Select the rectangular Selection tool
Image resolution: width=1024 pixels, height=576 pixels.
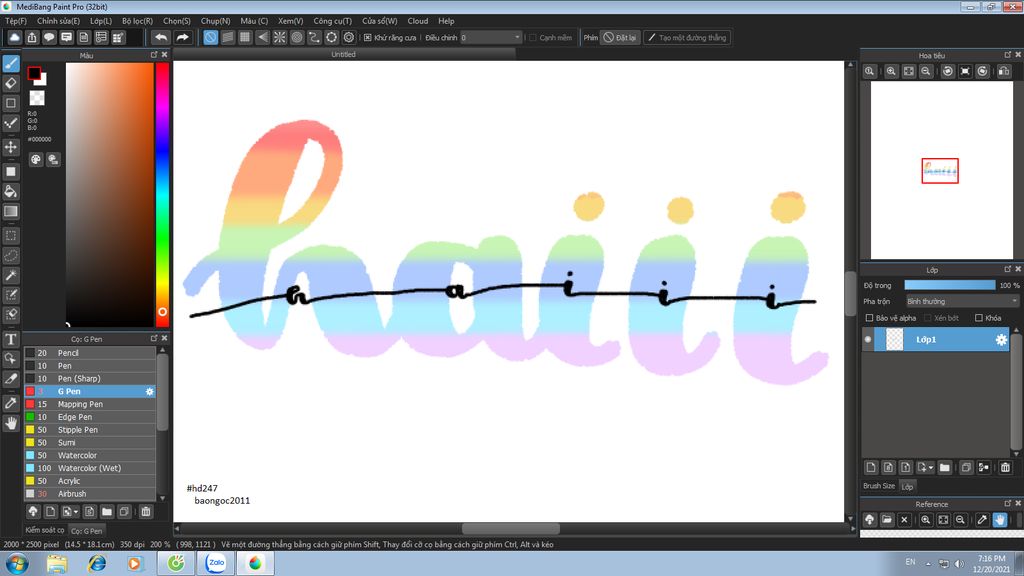click(x=11, y=236)
